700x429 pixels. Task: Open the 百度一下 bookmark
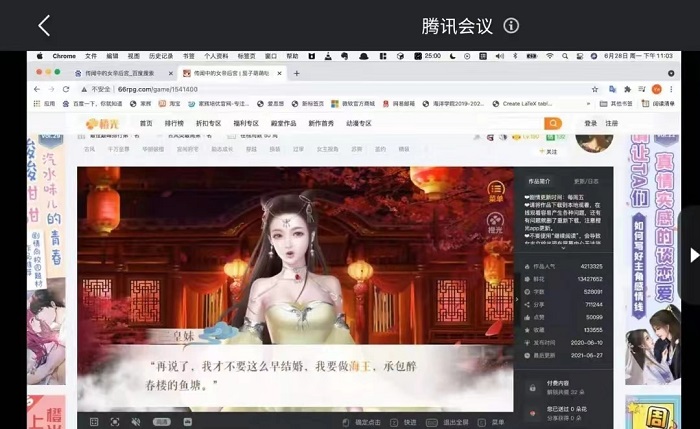pos(92,104)
